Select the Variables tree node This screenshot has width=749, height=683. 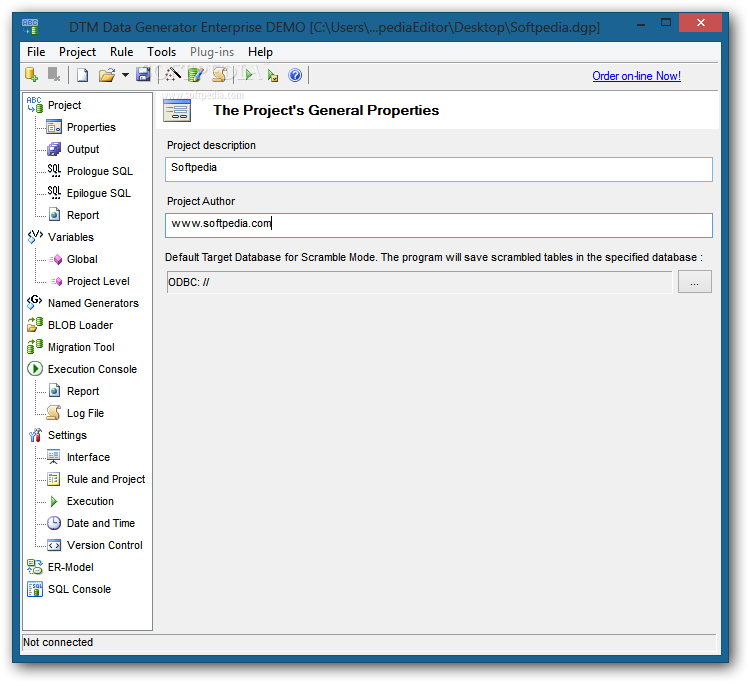tap(71, 237)
